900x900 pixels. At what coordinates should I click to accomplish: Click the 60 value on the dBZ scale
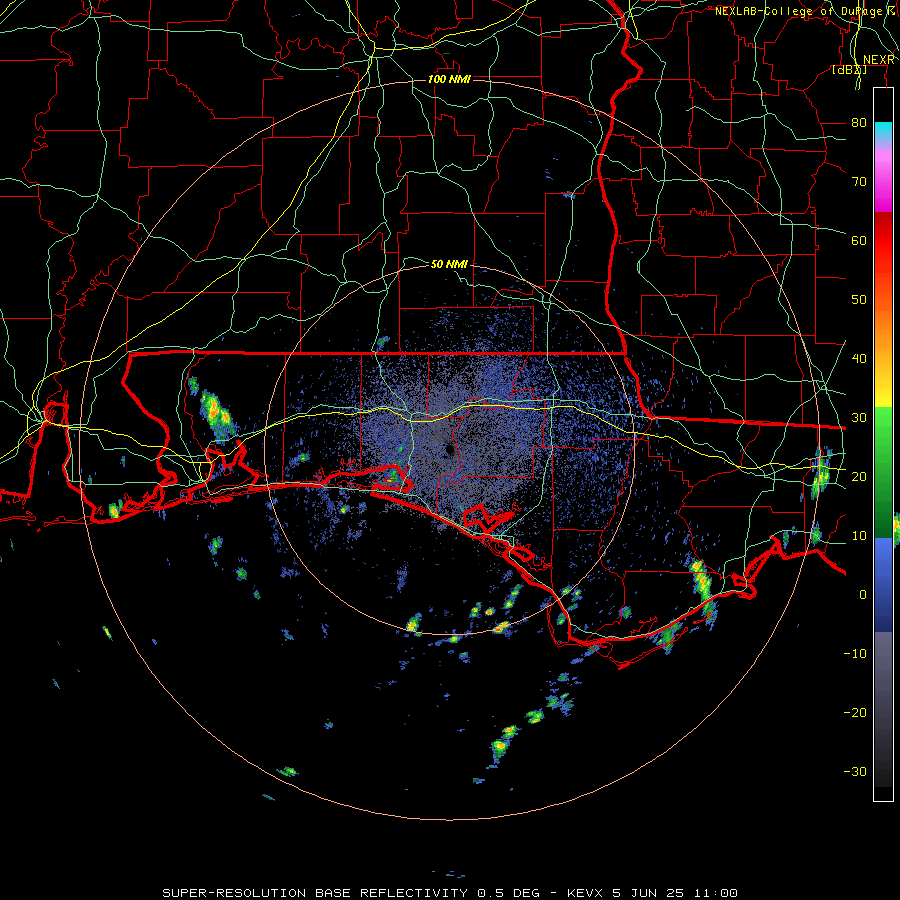[859, 240]
